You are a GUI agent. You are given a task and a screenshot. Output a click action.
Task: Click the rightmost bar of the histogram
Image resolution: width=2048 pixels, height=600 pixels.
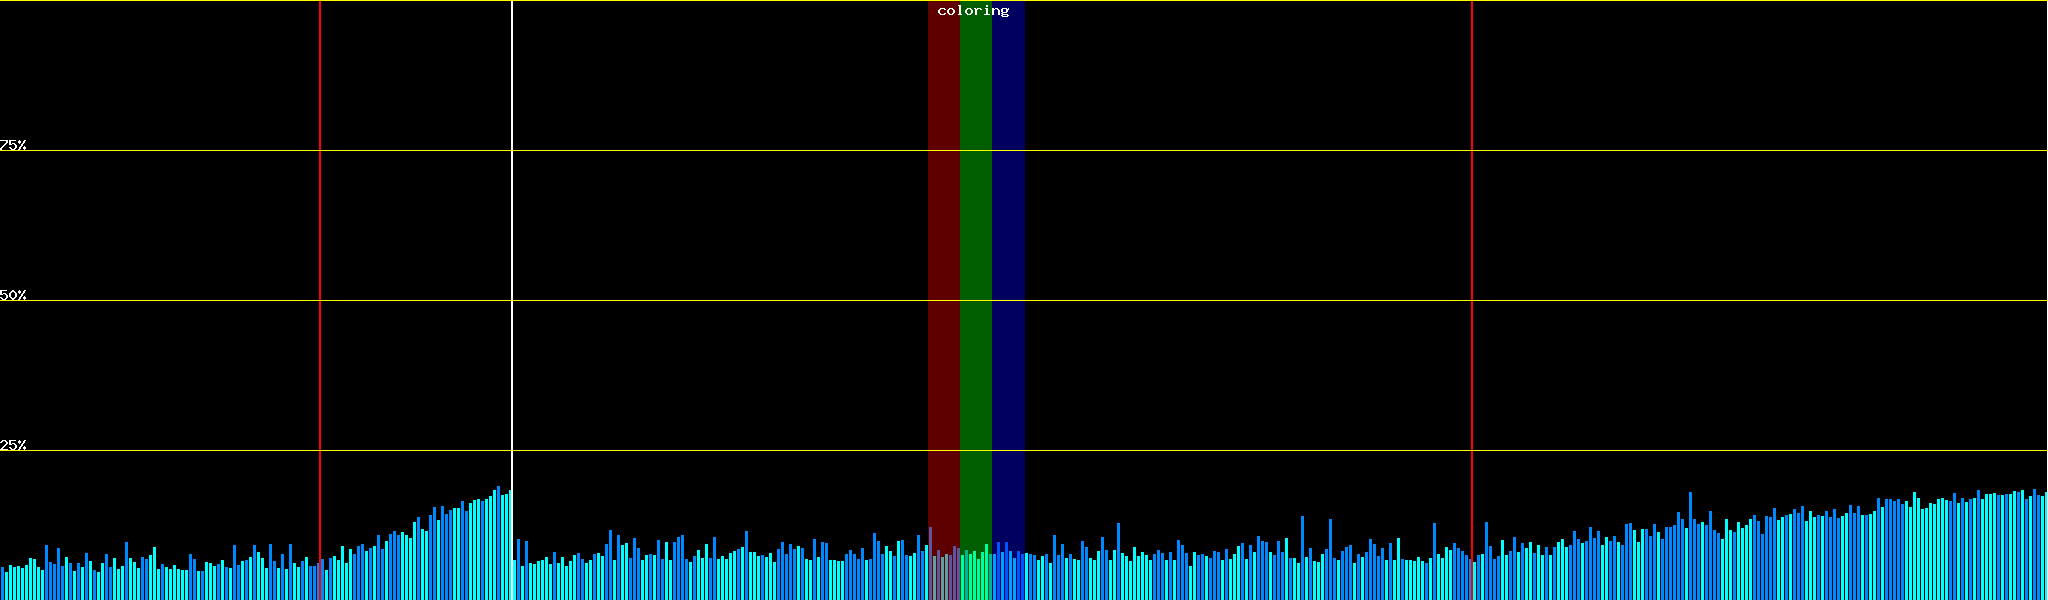(x=2045, y=547)
